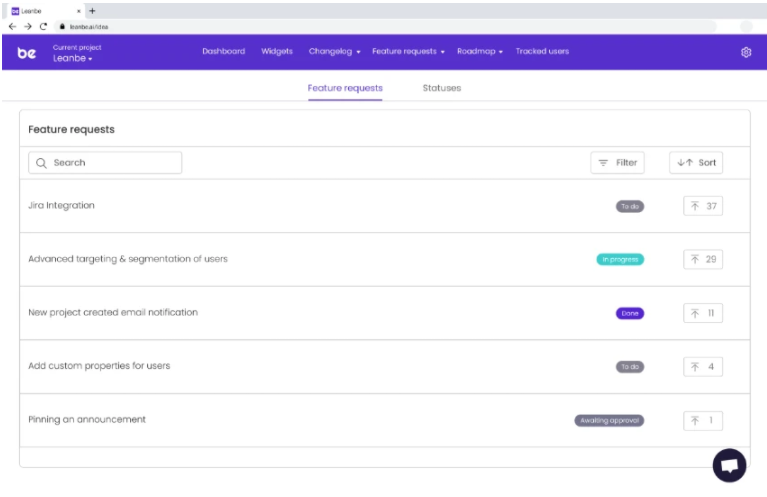
Task: Upvote Advanced targeting & segmentation request
Action: point(702,259)
